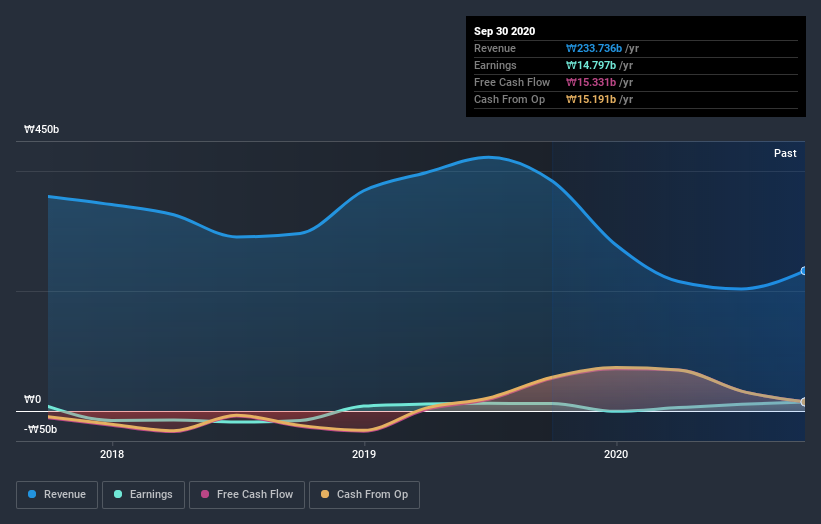This screenshot has width=821, height=524.
Task: Click the ₩15.331b free cash flow value
Action: (591, 83)
